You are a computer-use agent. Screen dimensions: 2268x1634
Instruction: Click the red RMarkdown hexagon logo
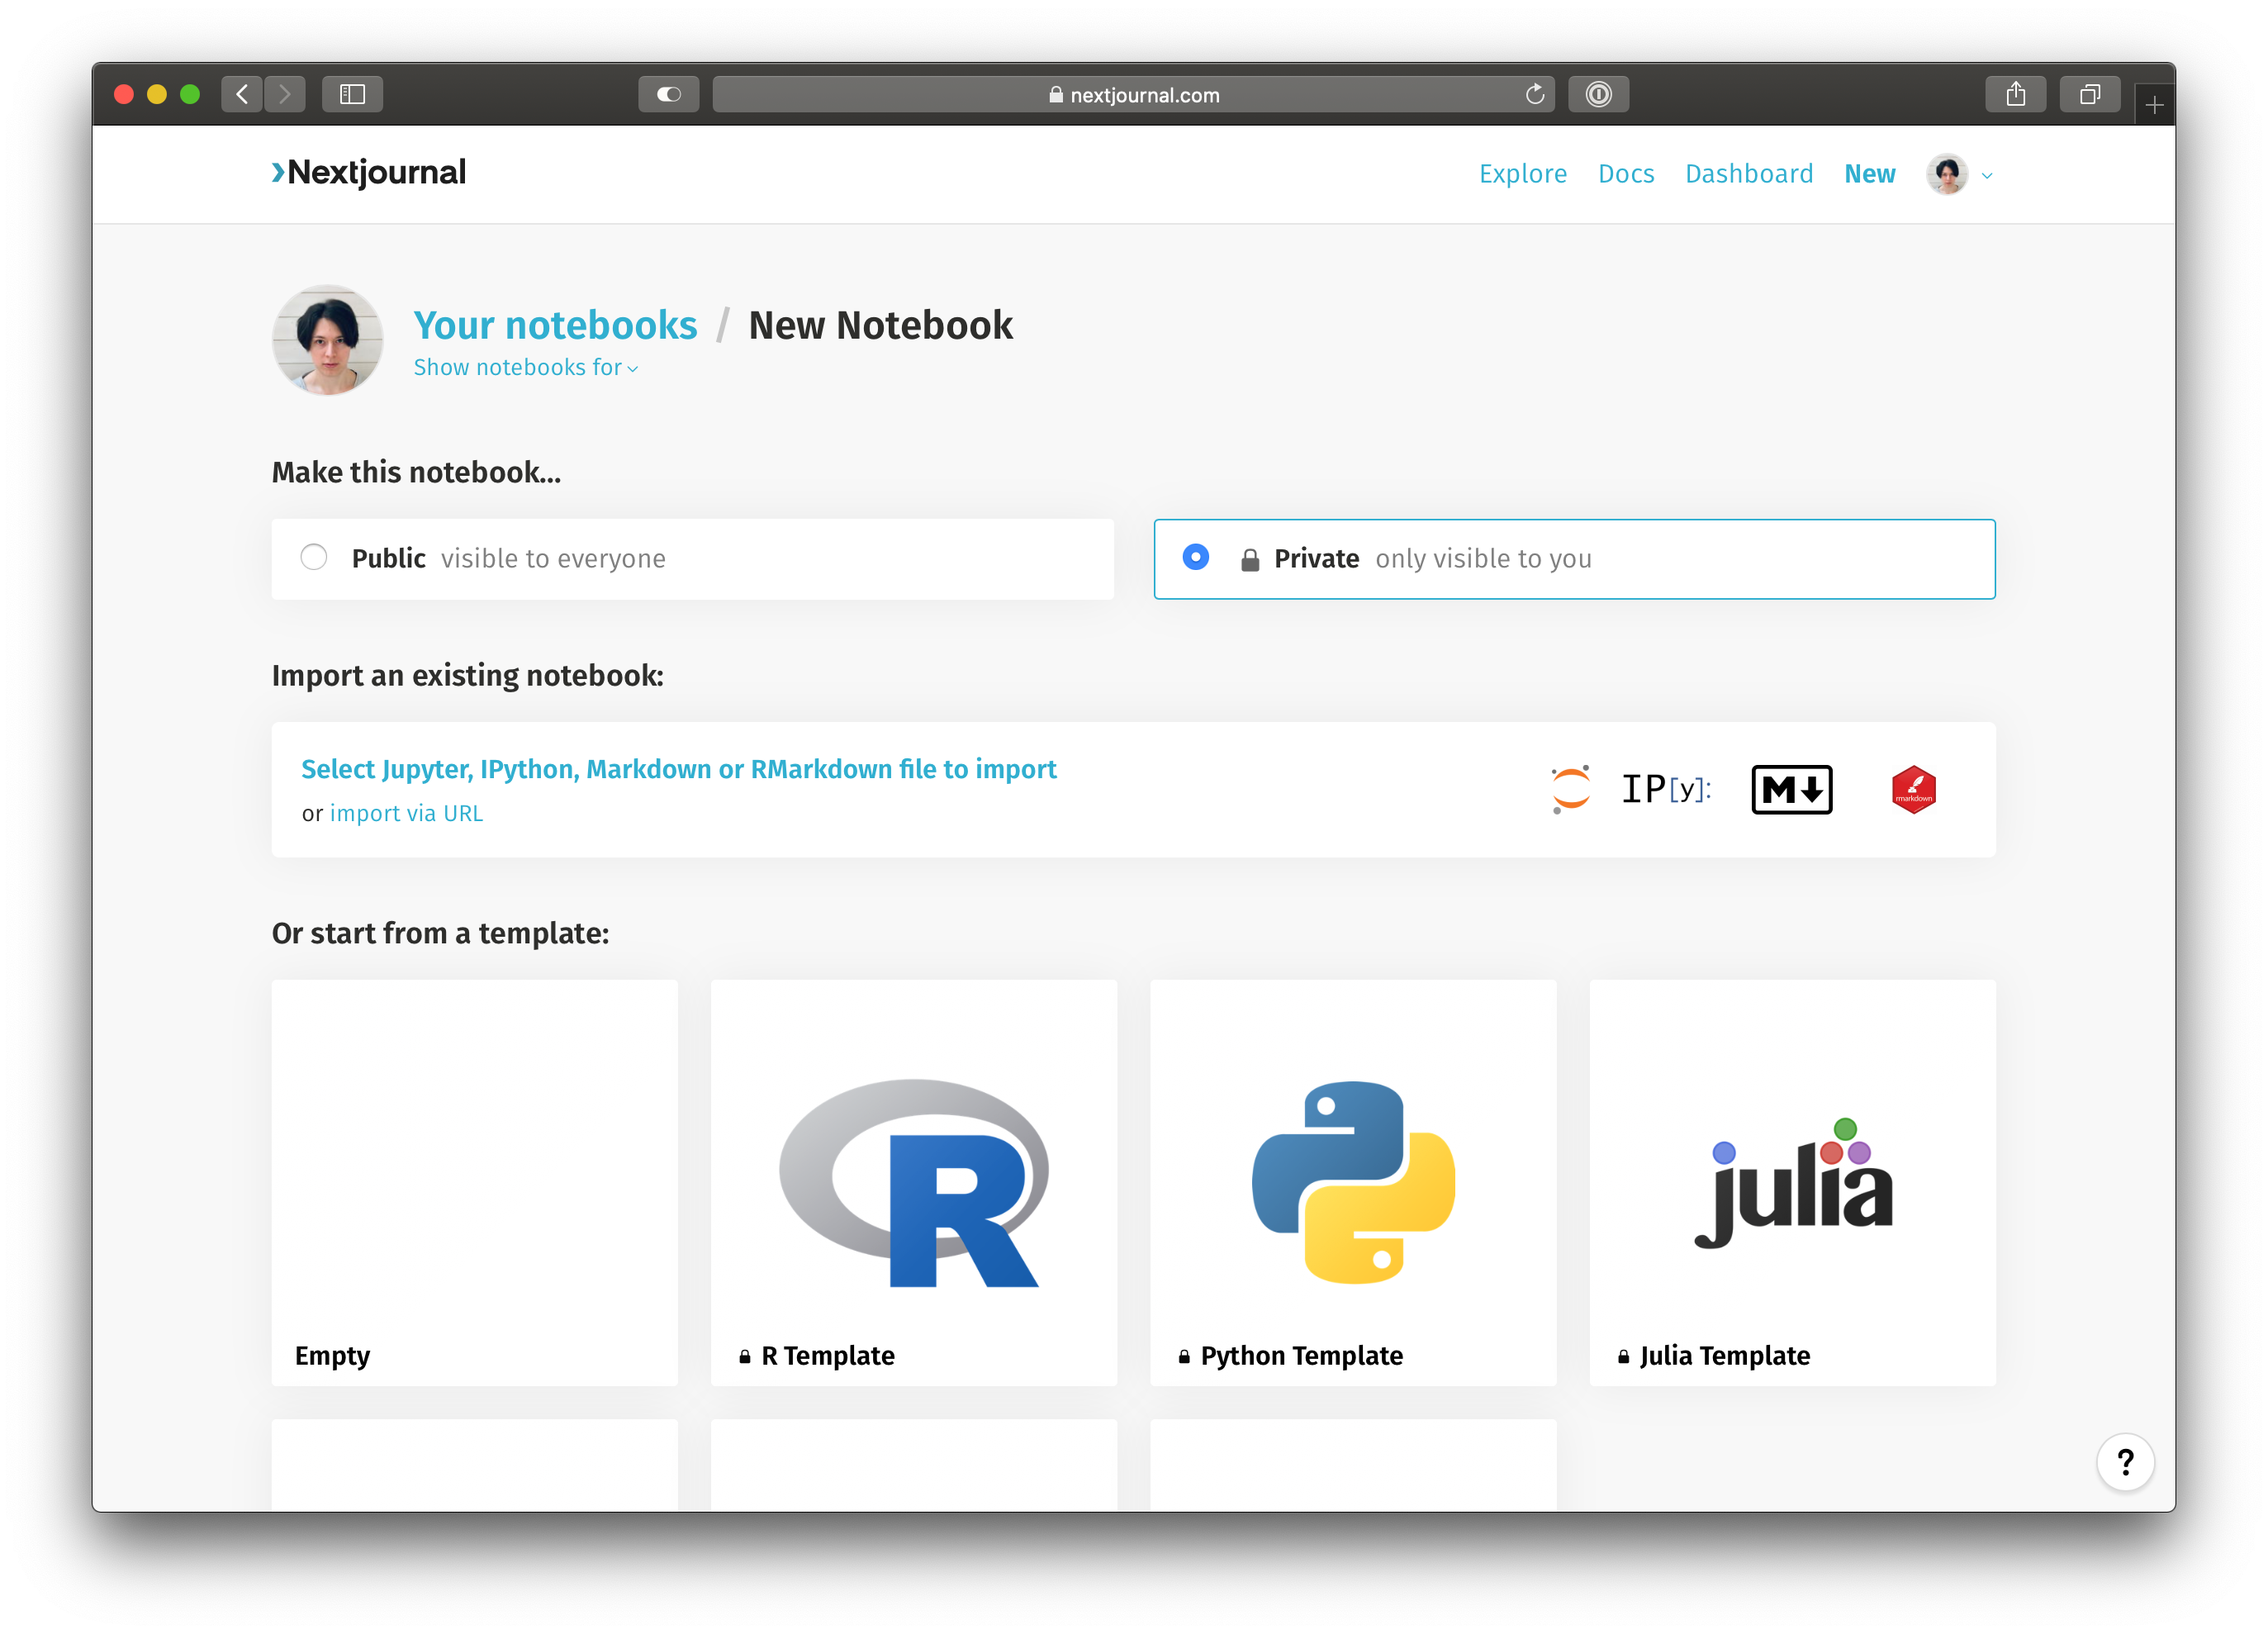(1913, 789)
